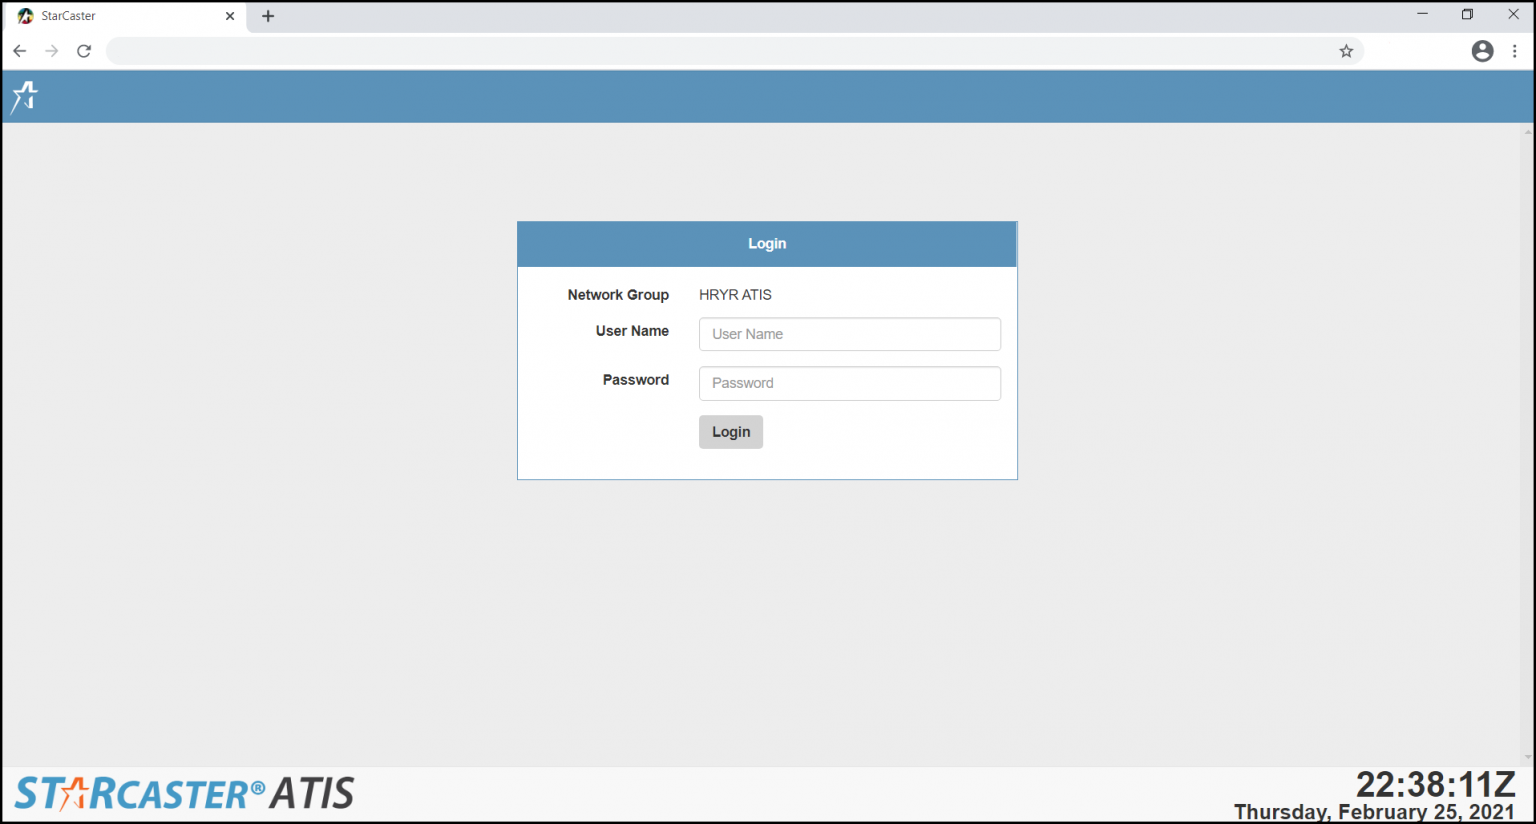1536x824 pixels.
Task: Click the Password input field
Action: [849, 383]
